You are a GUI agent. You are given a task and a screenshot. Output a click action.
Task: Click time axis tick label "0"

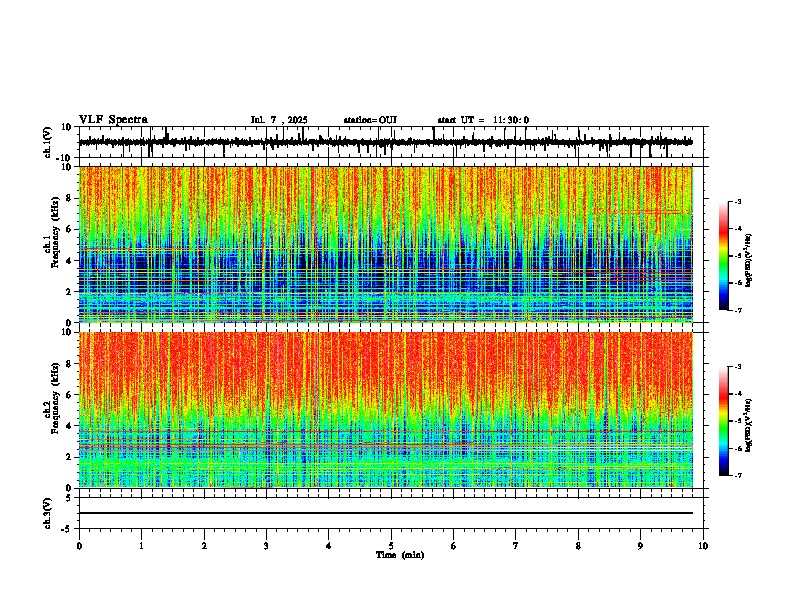click(x=79, y=546)
